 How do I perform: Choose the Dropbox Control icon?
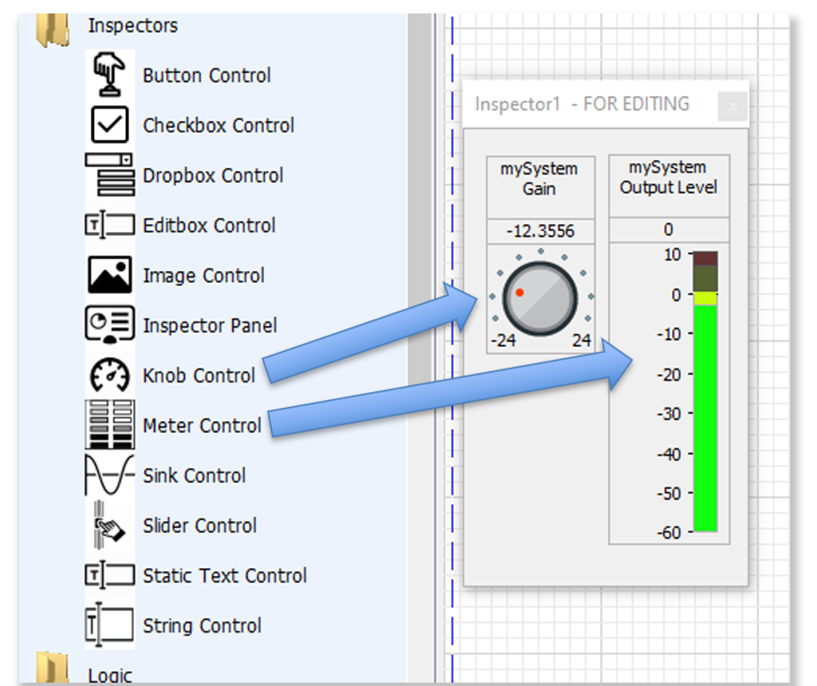pyautogui.click(x=109, y=175)
